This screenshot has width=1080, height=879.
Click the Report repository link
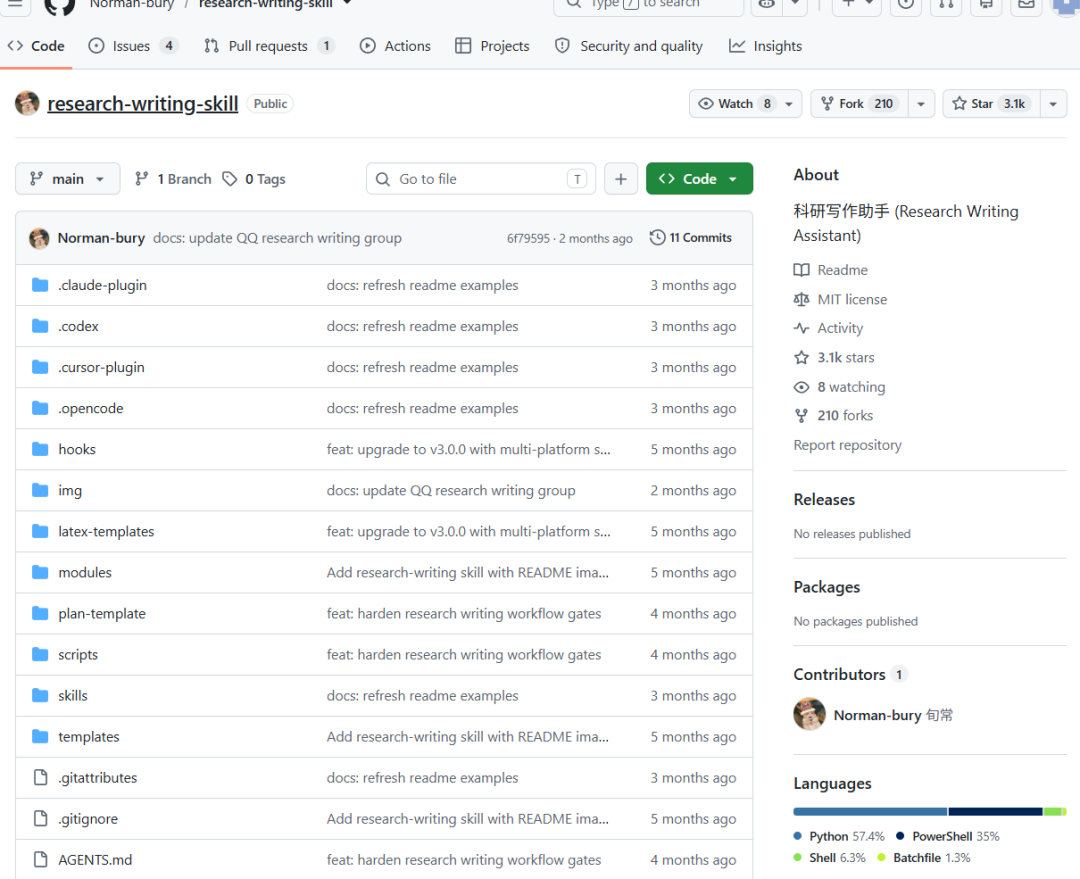point(847,445)
